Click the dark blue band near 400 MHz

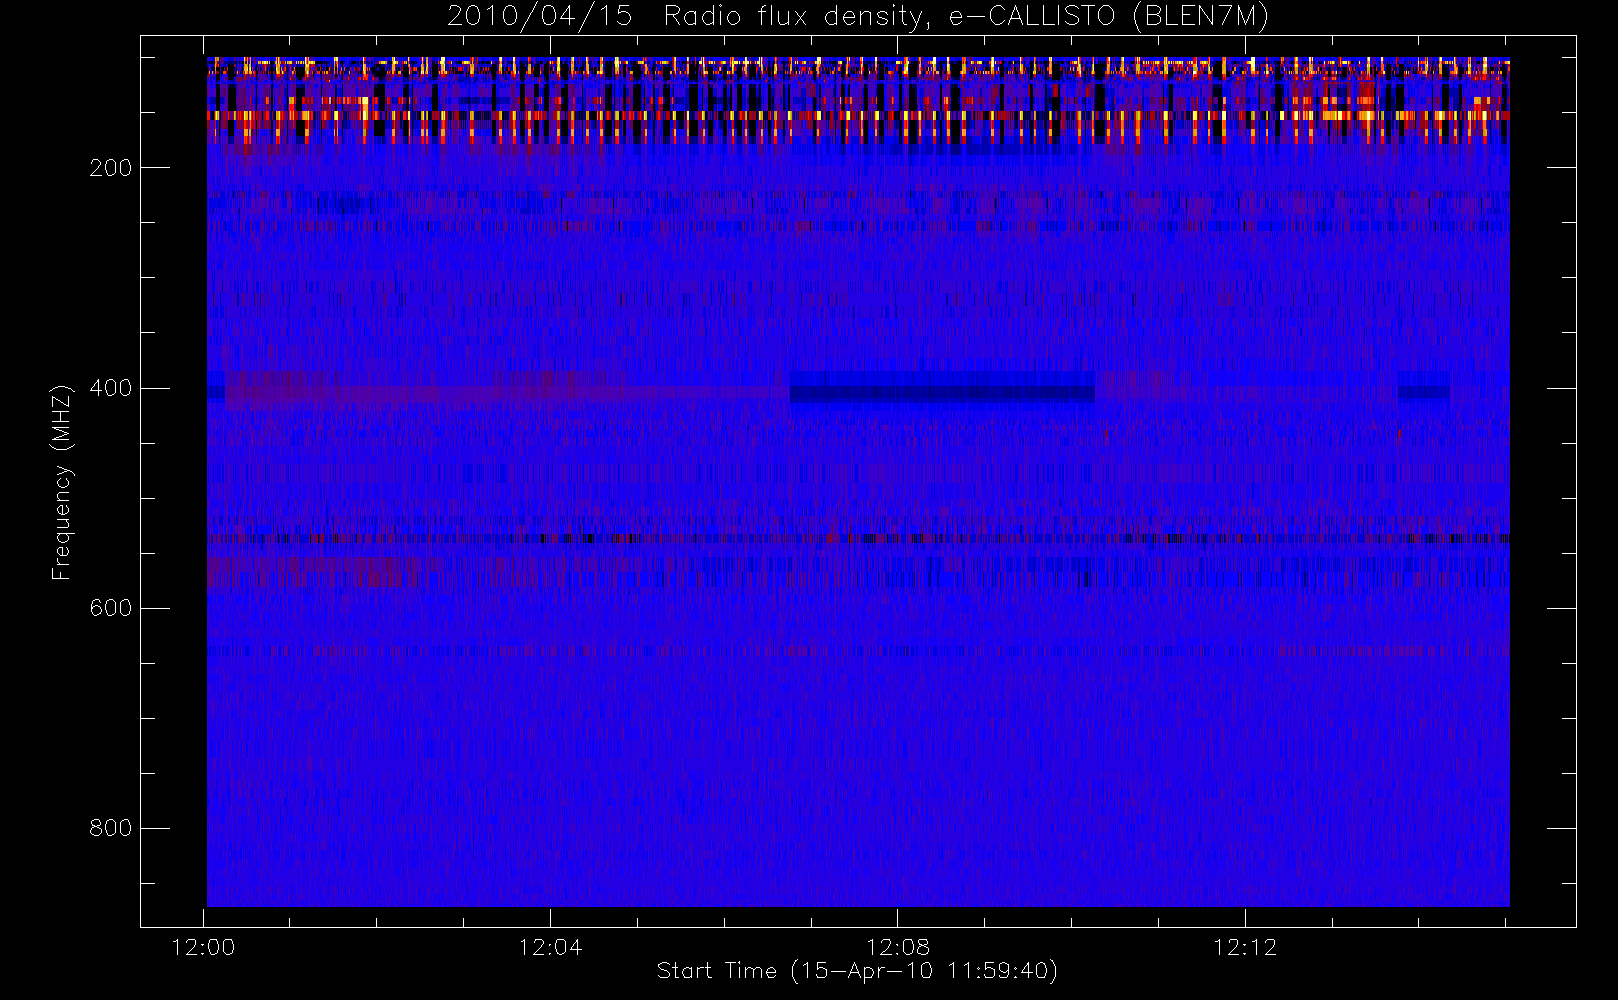pos(942,388)
